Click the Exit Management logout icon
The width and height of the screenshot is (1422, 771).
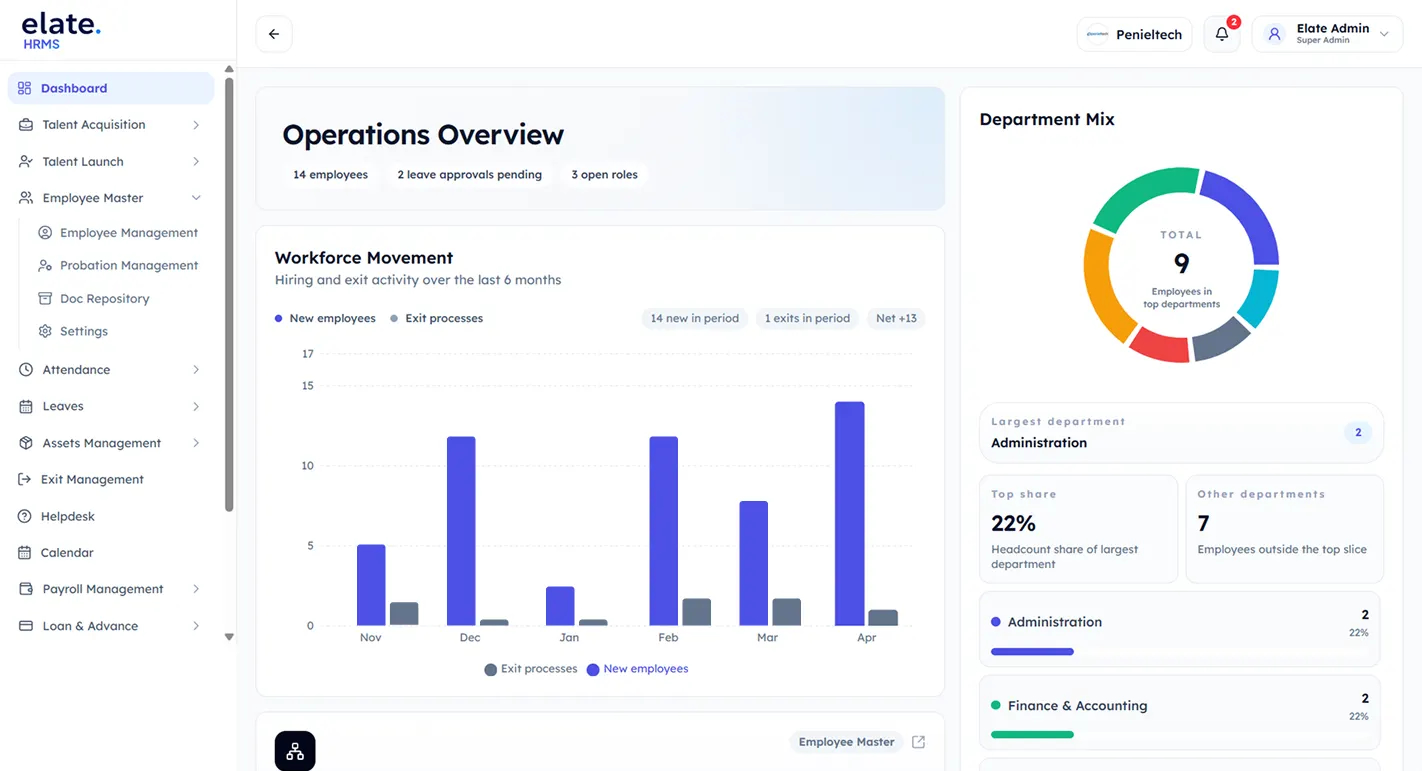pyautogui.click(x=25, y=480)
